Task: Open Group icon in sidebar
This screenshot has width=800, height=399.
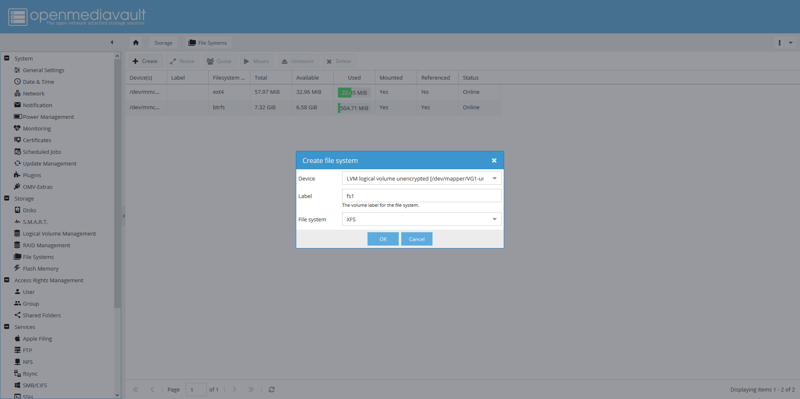Action: [x=17, y=303]
